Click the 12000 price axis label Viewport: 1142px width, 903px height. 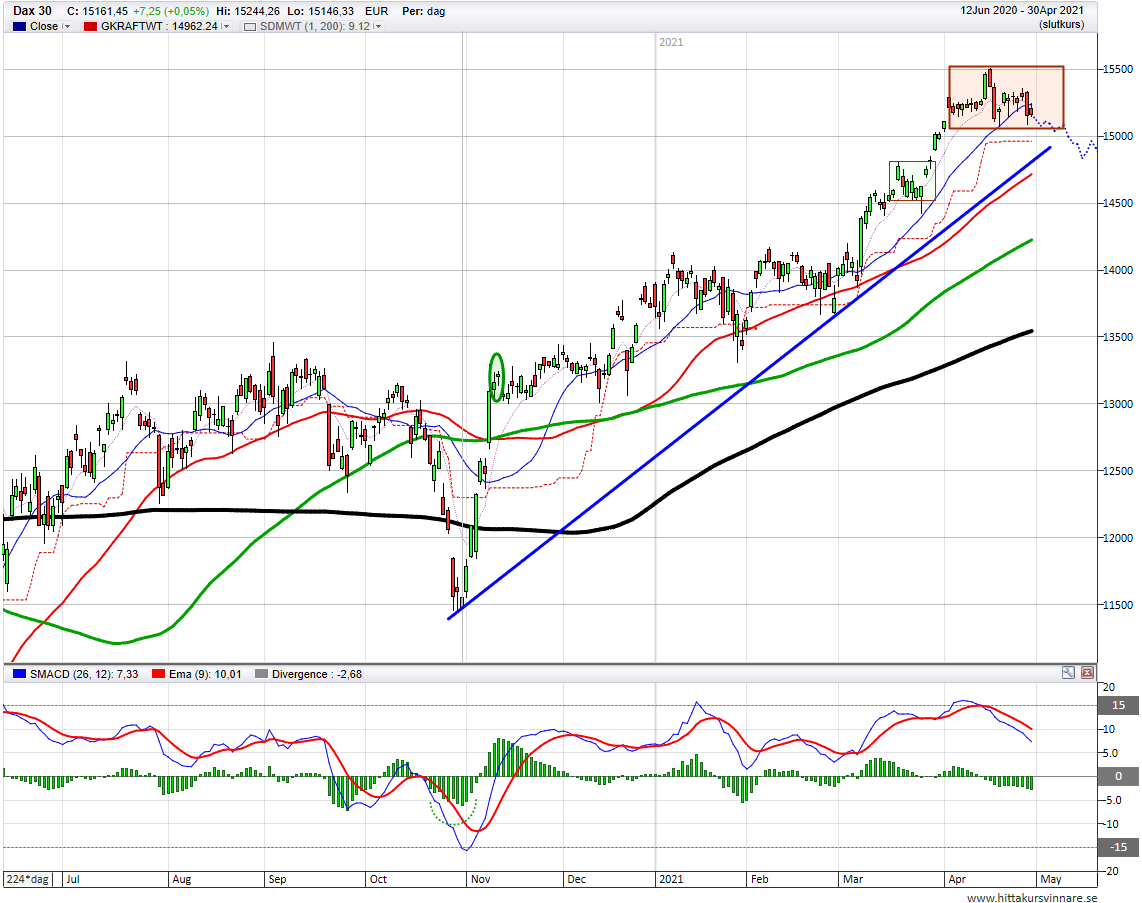(1119, 538)
